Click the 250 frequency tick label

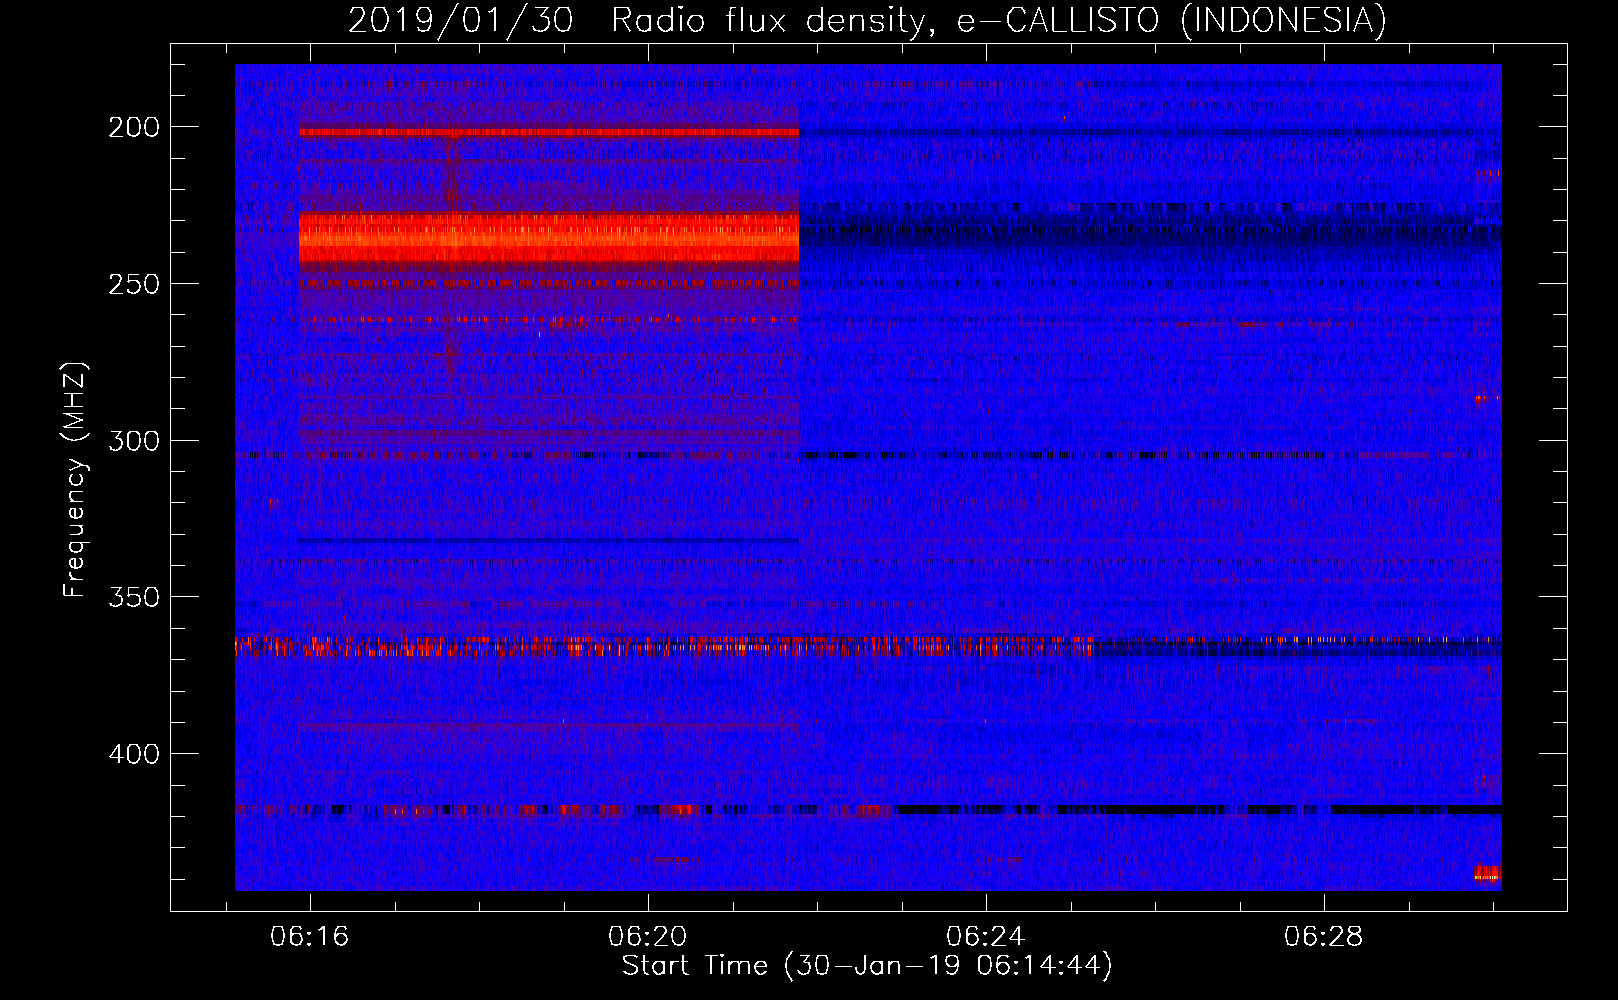coord(134,284)
